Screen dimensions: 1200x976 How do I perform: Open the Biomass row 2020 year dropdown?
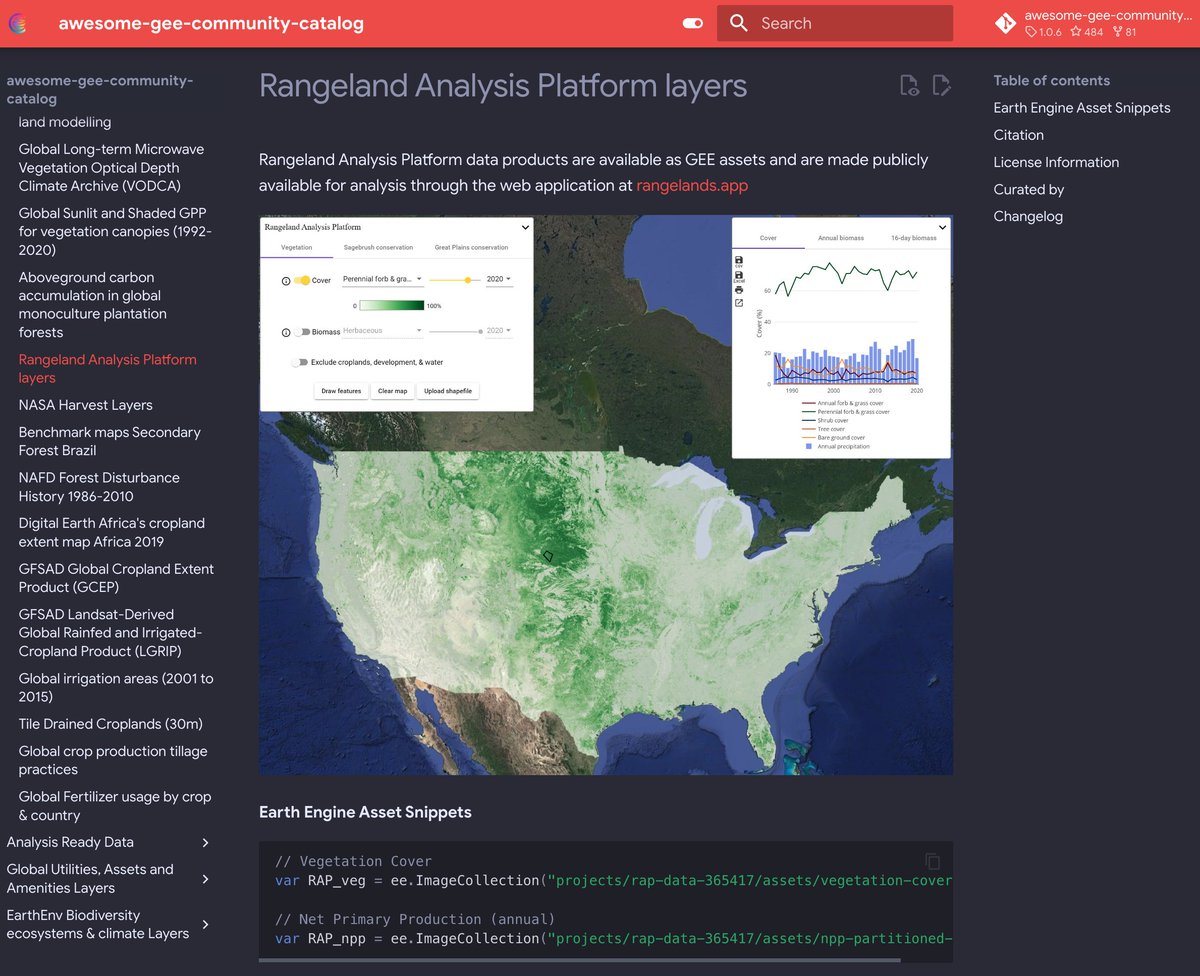(x=498, y=331)
